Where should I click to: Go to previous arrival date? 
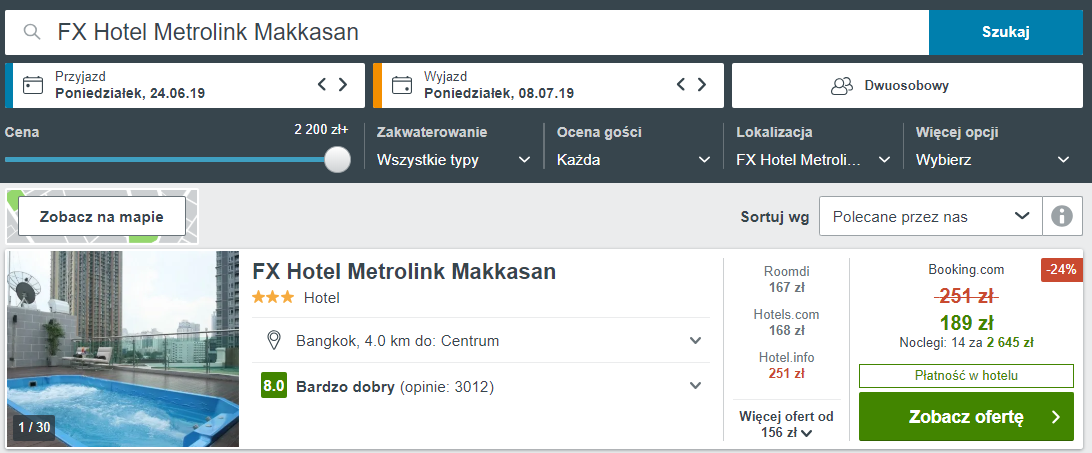pos(322,85)
